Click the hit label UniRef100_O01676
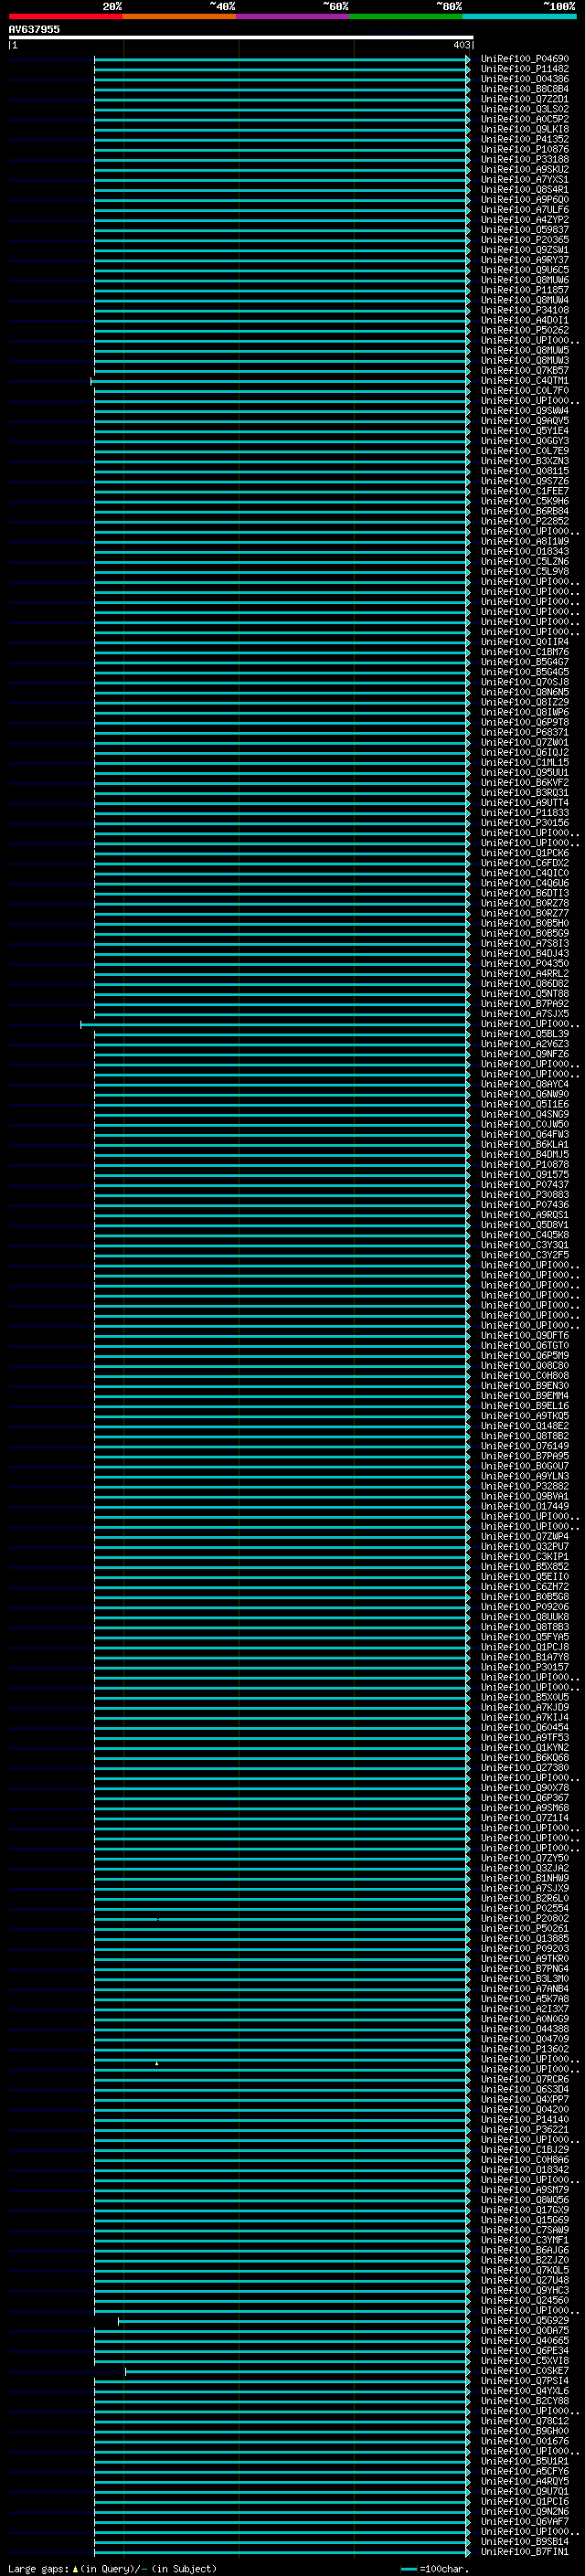This screenshot has height=2576, width=585. [x=525, y=2441]
